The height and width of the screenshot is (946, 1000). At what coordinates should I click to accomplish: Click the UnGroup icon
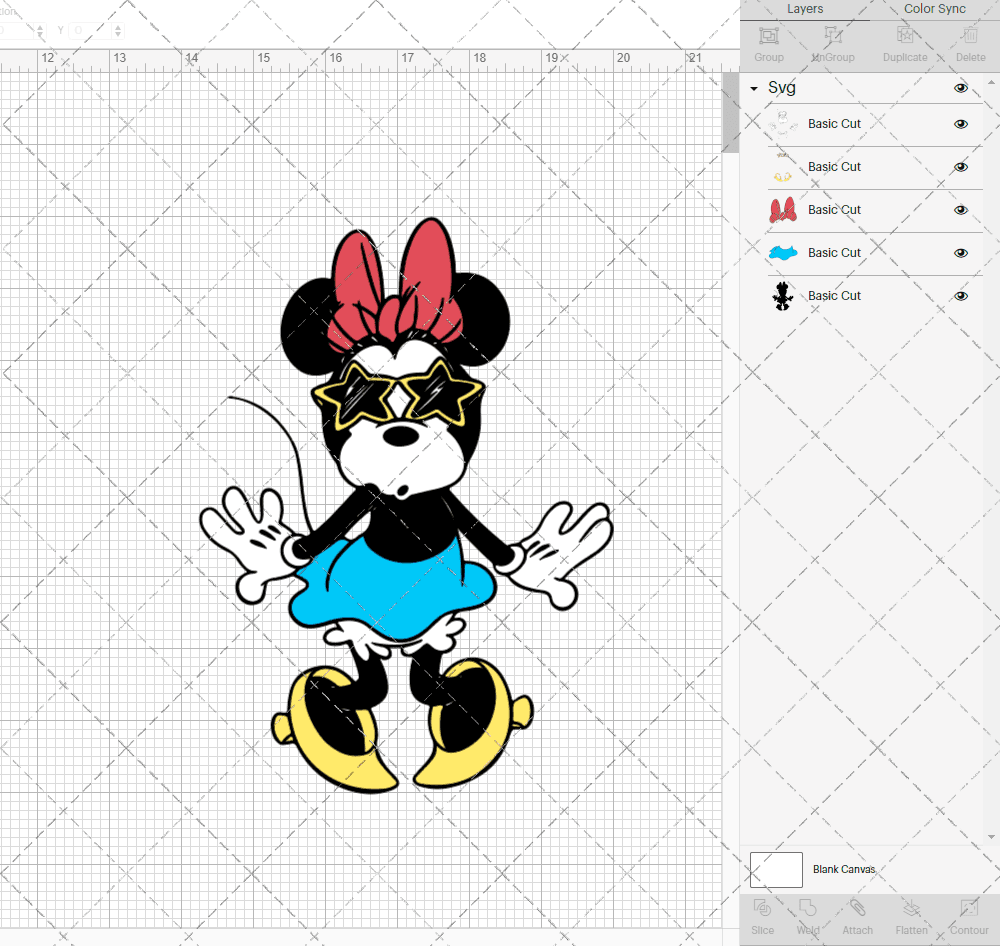tap(832, 35)
